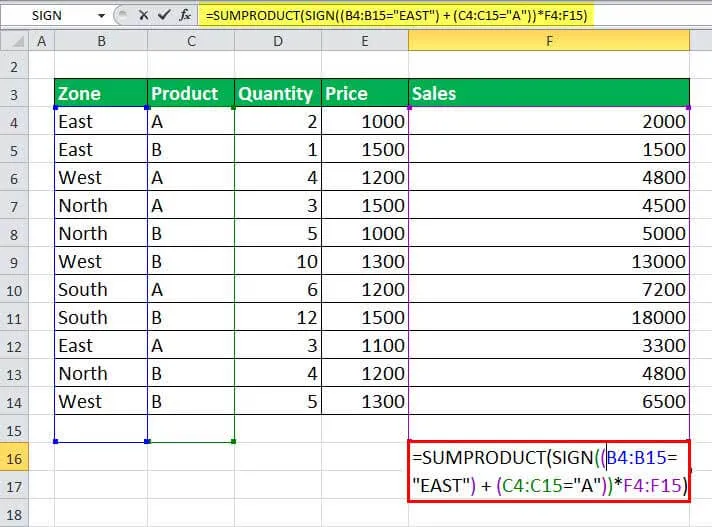Screen dimensions: 712x527
Task: Click quantity 10 cell
Action: 278,261
